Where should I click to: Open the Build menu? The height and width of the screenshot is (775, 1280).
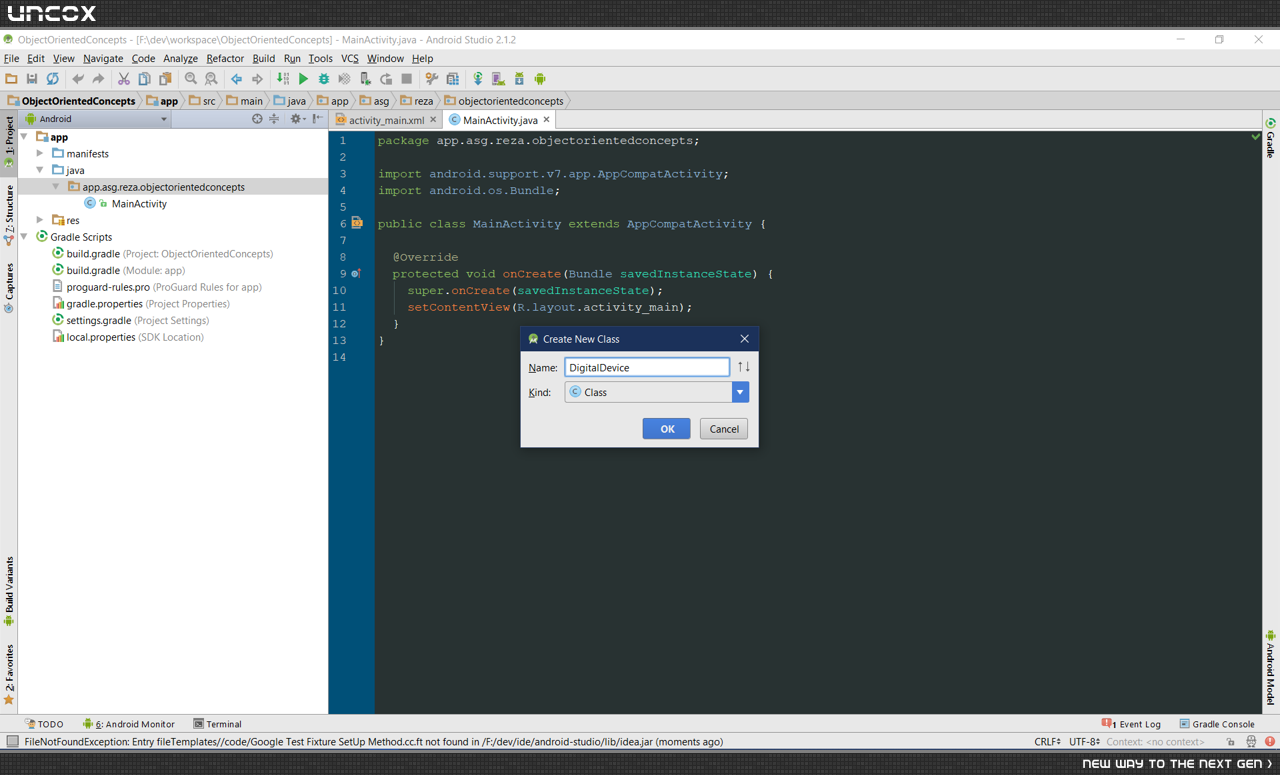(x=263, y=59)
